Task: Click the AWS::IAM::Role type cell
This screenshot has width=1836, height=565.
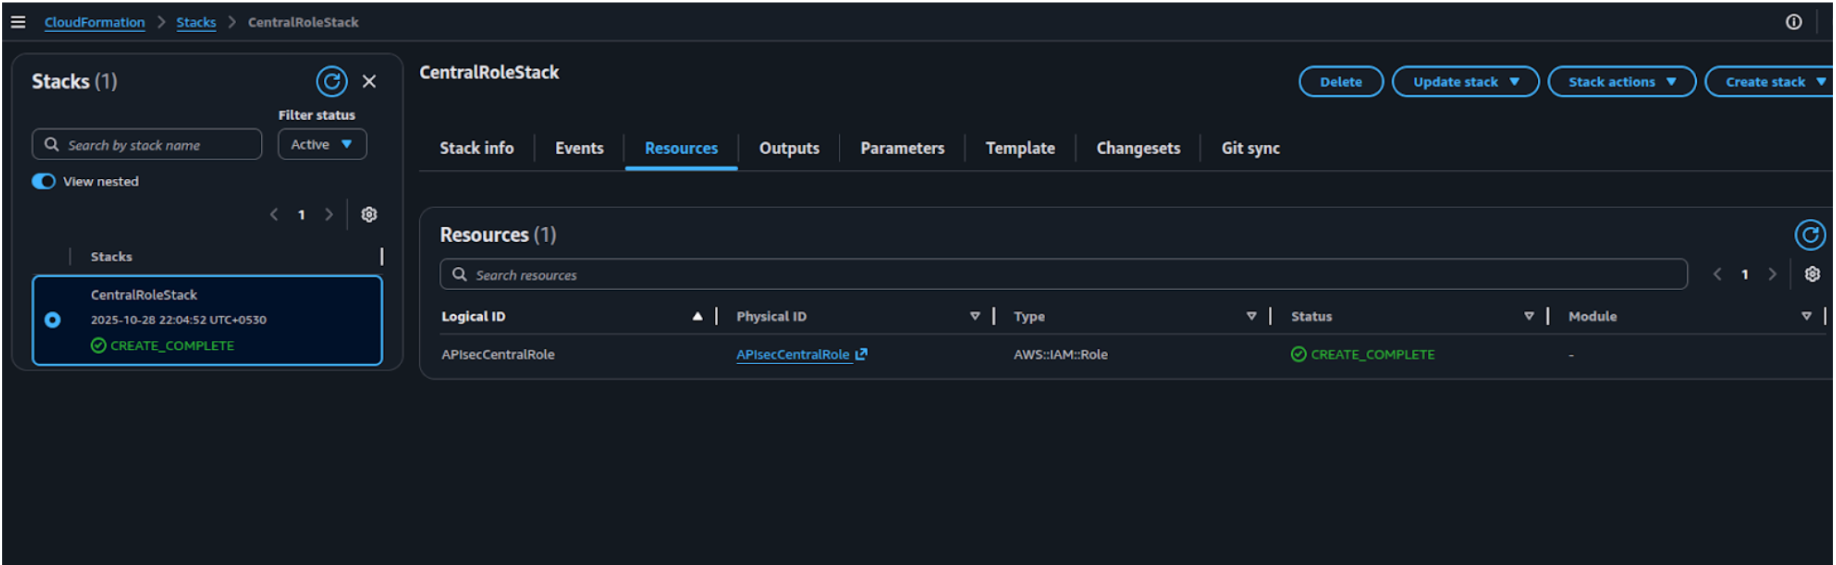Action: [1060, 354]
